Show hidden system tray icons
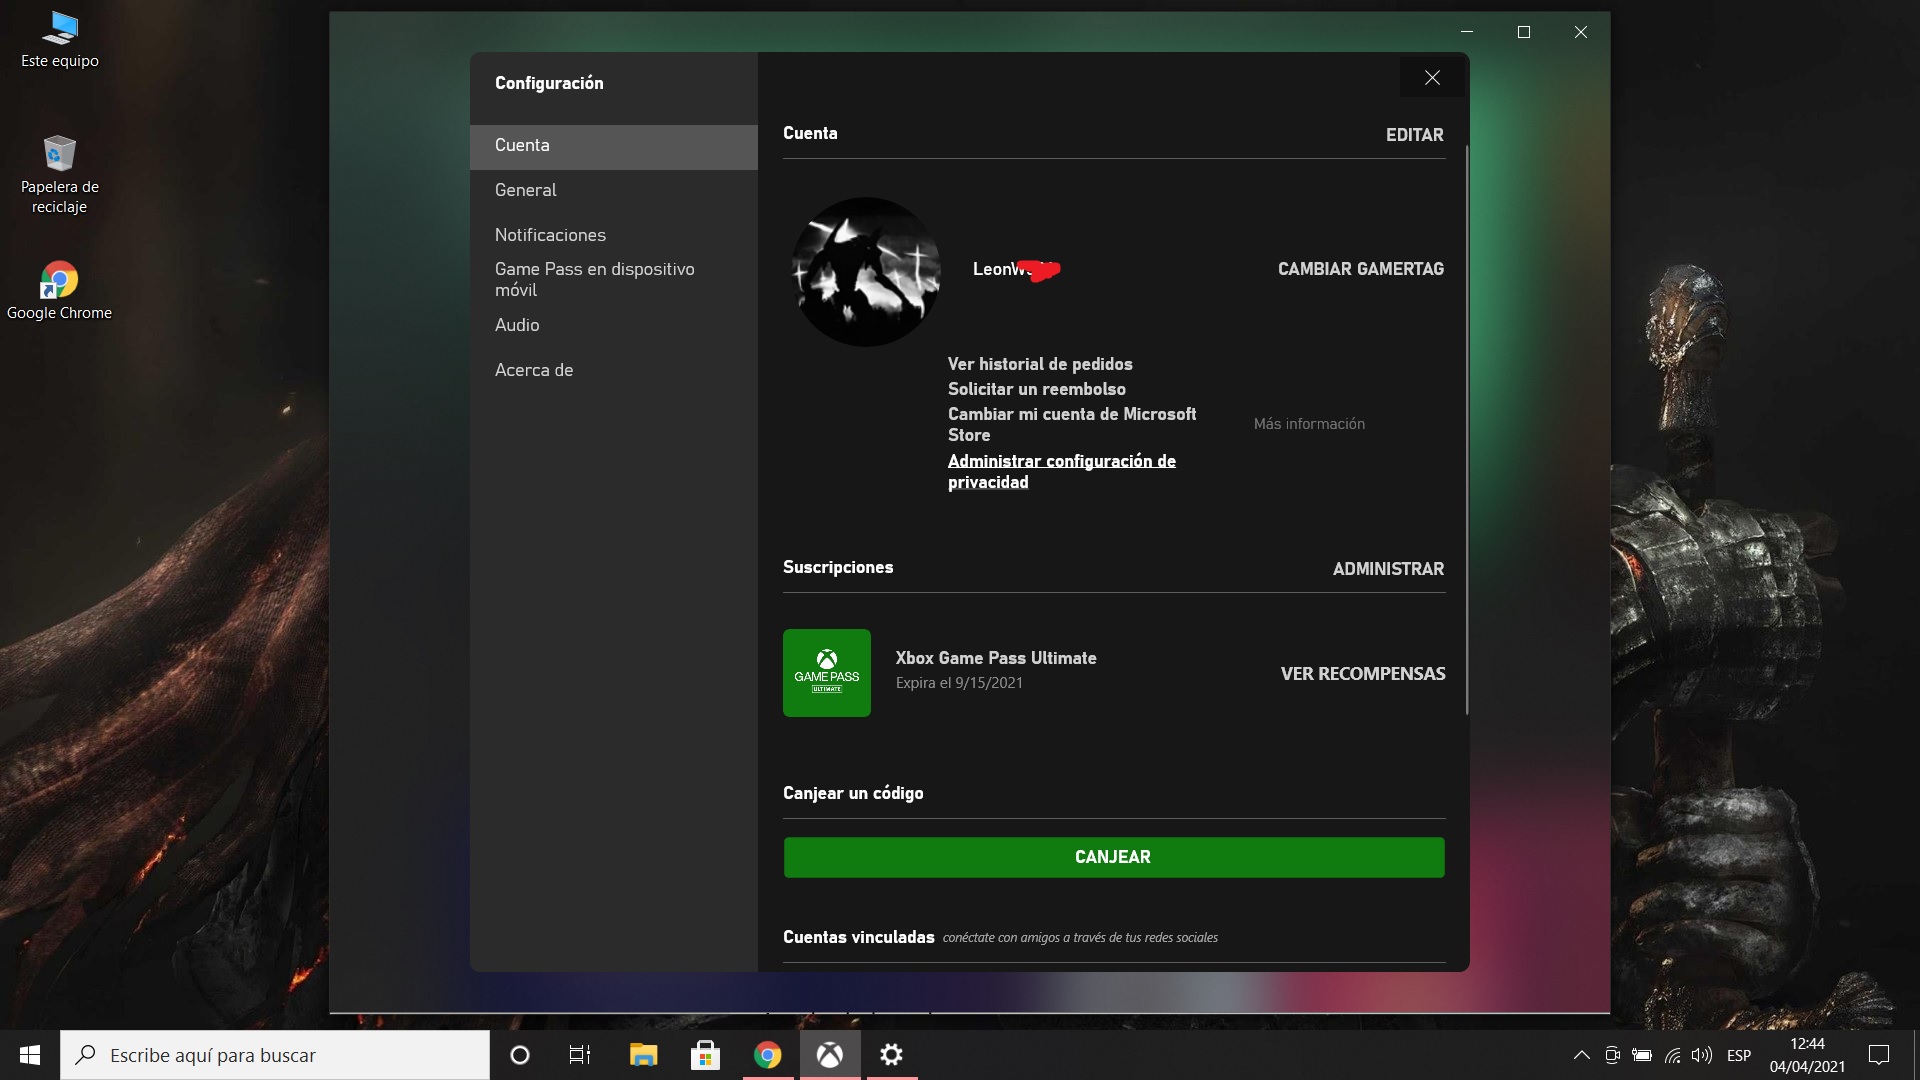1920x1080 pixels. [1582, 1055]
